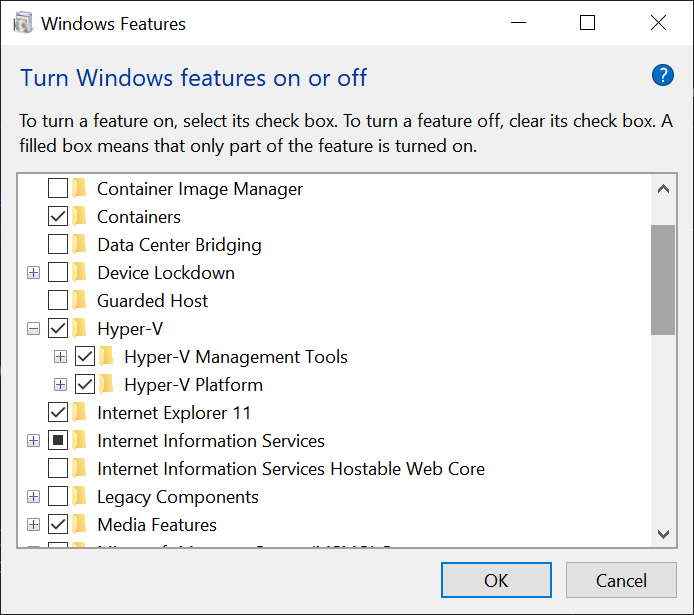
Task: Click the folder icon beside Containers
Action: click(x=80, y=217)
